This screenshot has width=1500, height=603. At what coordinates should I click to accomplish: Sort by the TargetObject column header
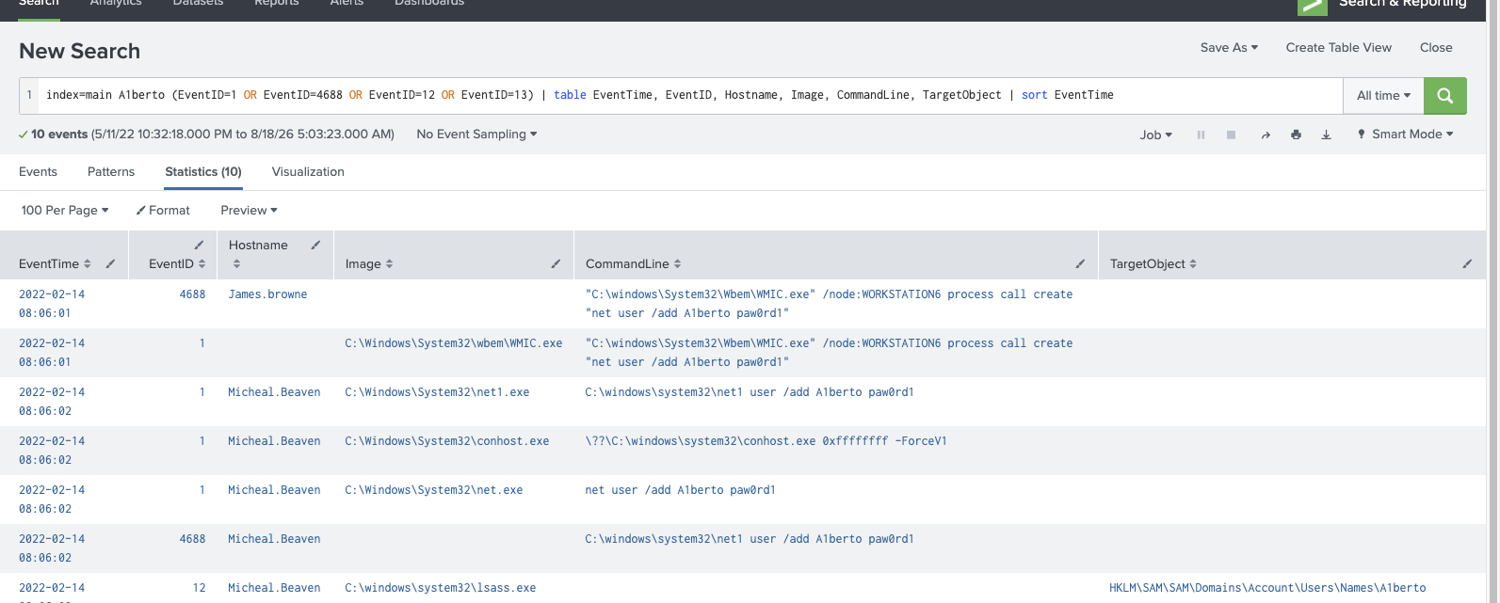click(1153, 264)
